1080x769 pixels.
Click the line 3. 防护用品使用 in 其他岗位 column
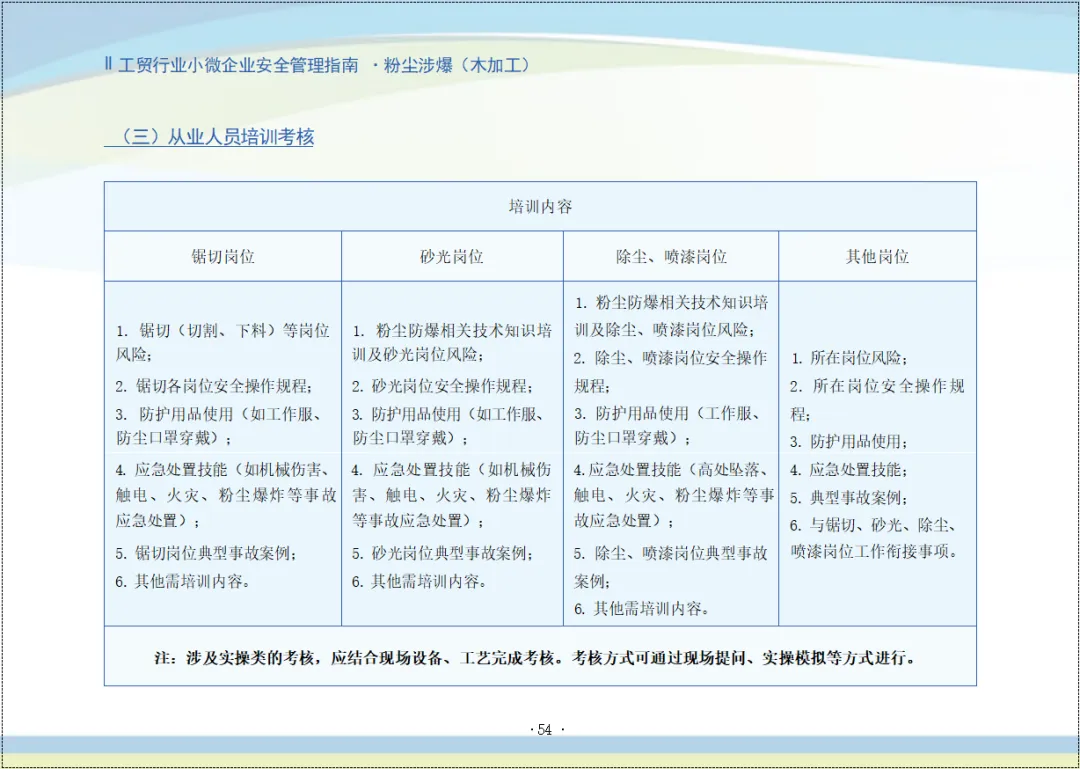pos(849,442)
